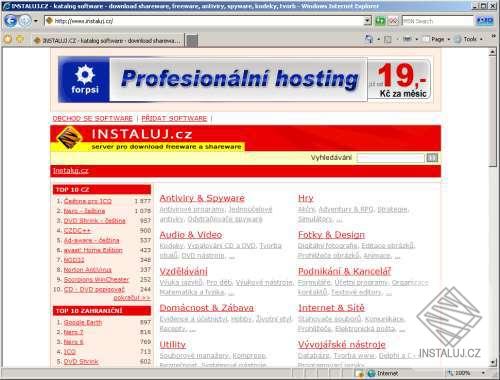
Task: Click the Vyhledávání search input field
Action: 390,158
